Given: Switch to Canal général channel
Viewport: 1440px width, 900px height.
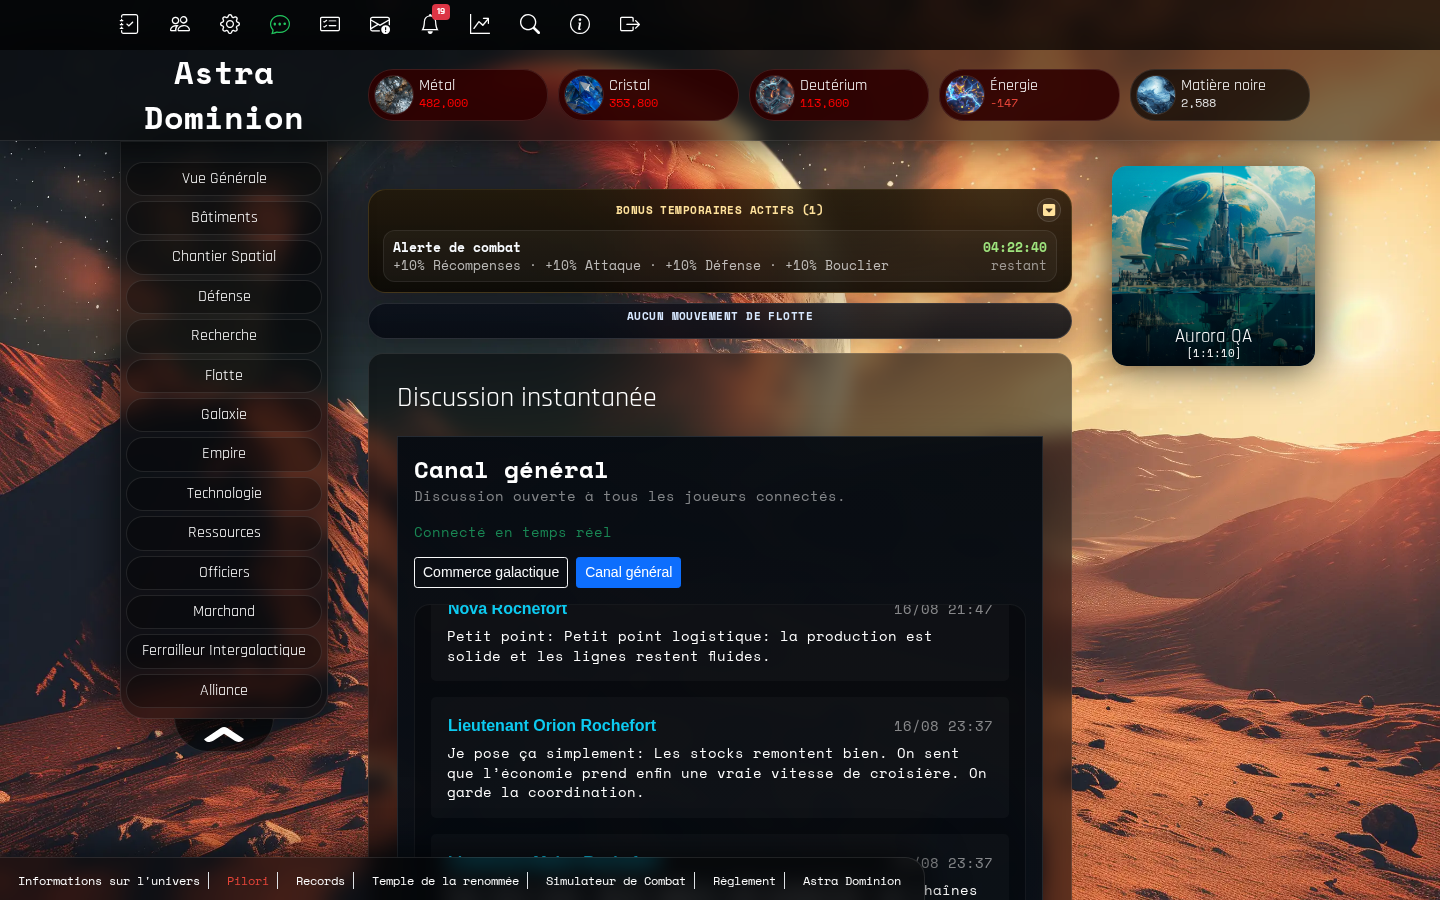Looking at the screenshot, I should (628, 572).
